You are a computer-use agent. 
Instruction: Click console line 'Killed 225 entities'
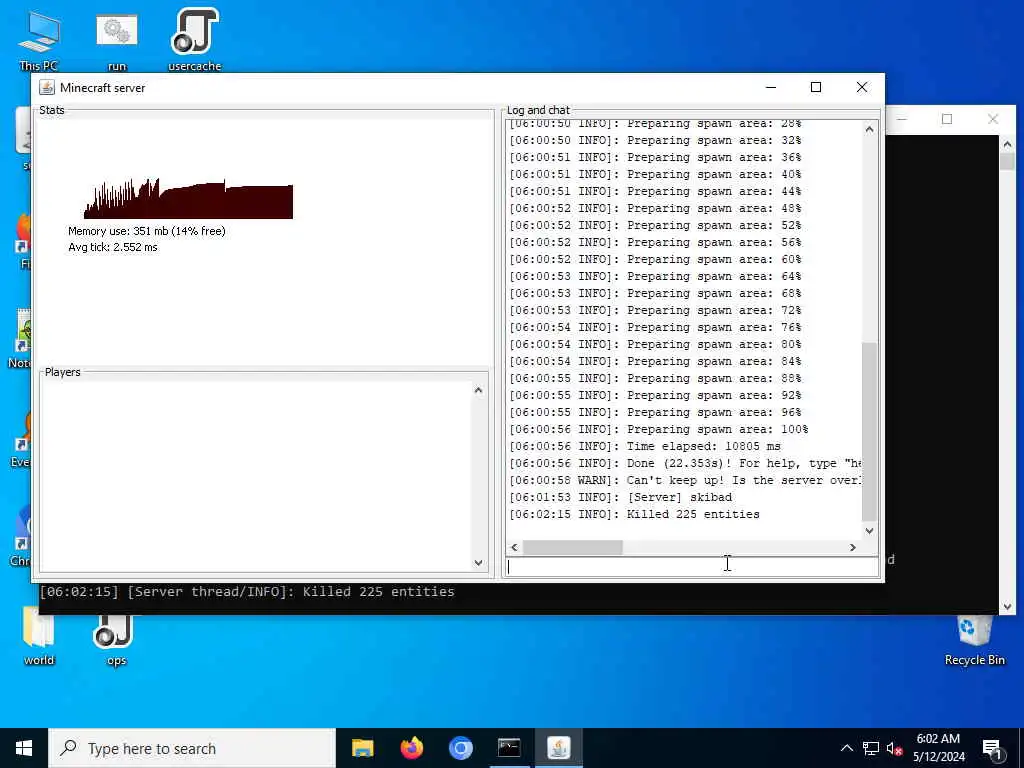pos(247,592)
